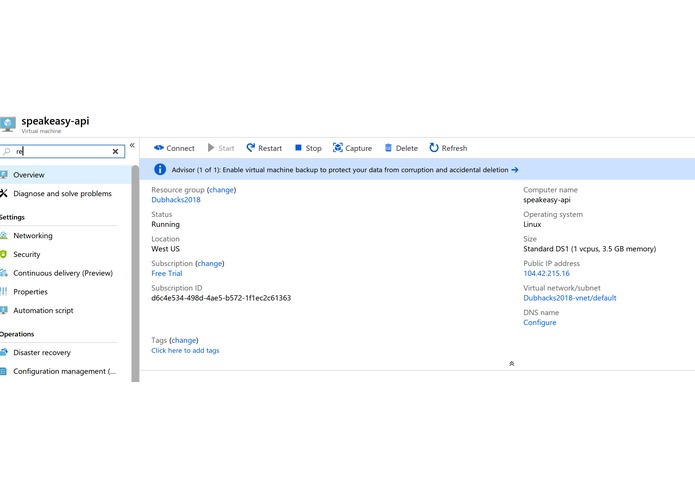The image size is (695, 494).
Task: Refresh the overview page
Action: pyautogui.click(x=448, y=148)
